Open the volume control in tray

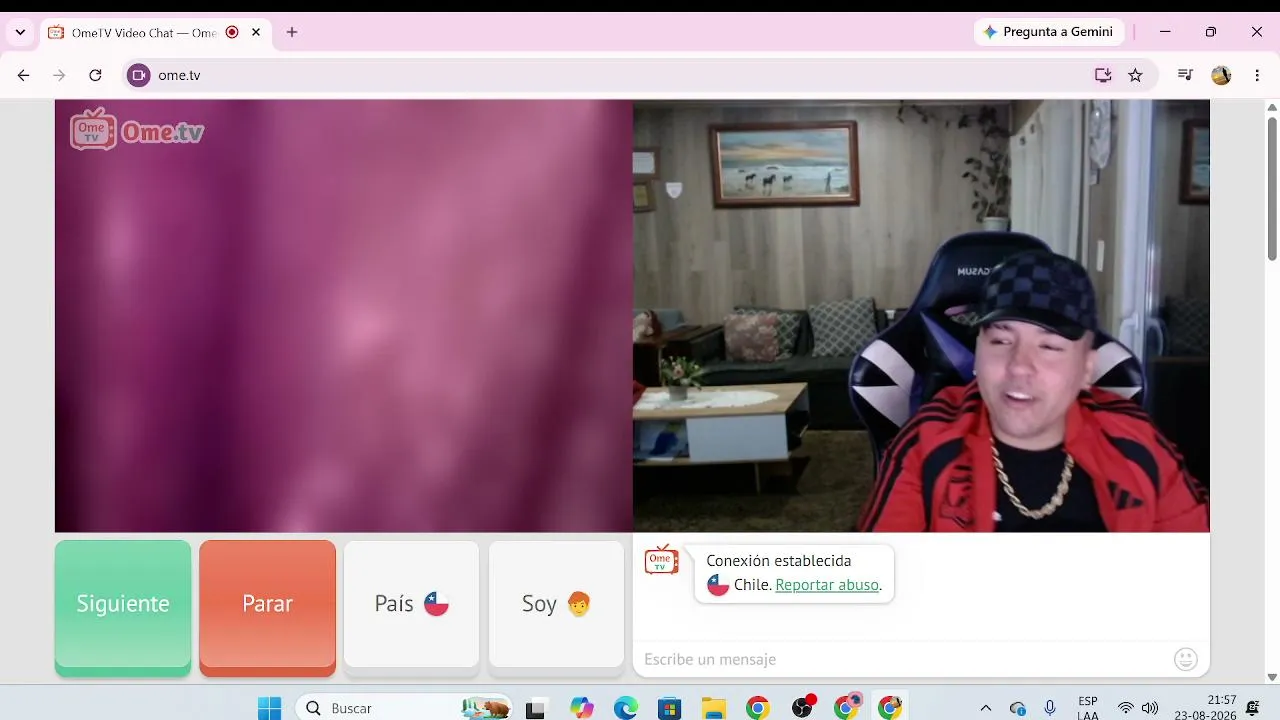pos(1150,708)
